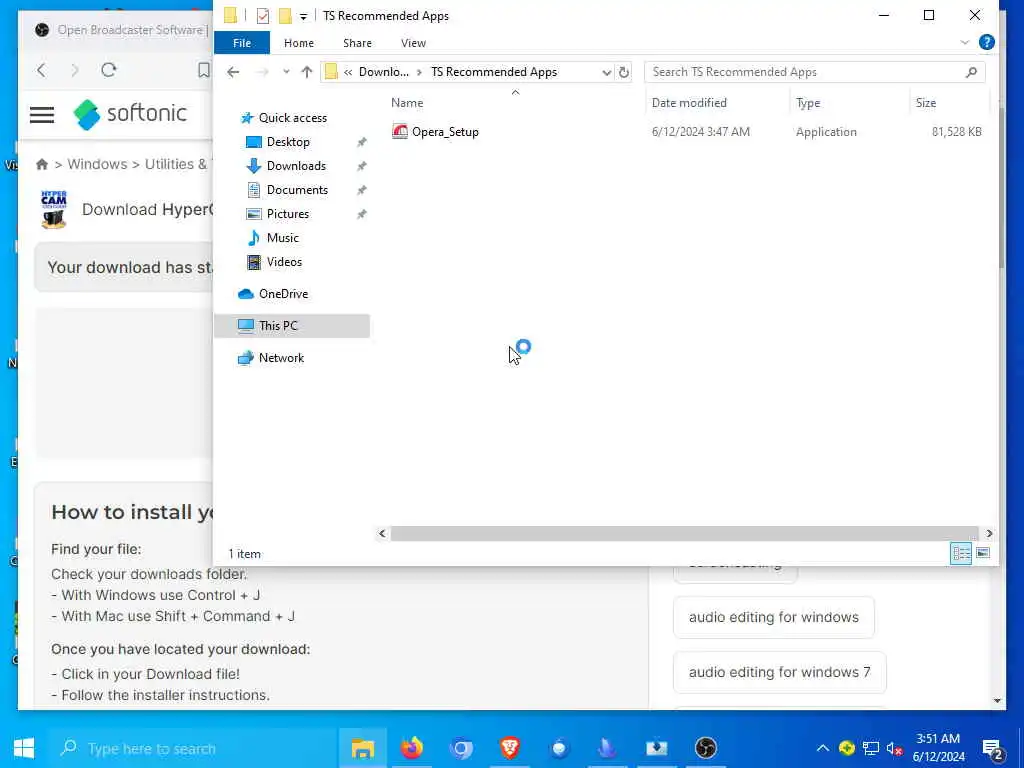
Task: Open the Opera_Setup application file
Action: pos(436,132)
